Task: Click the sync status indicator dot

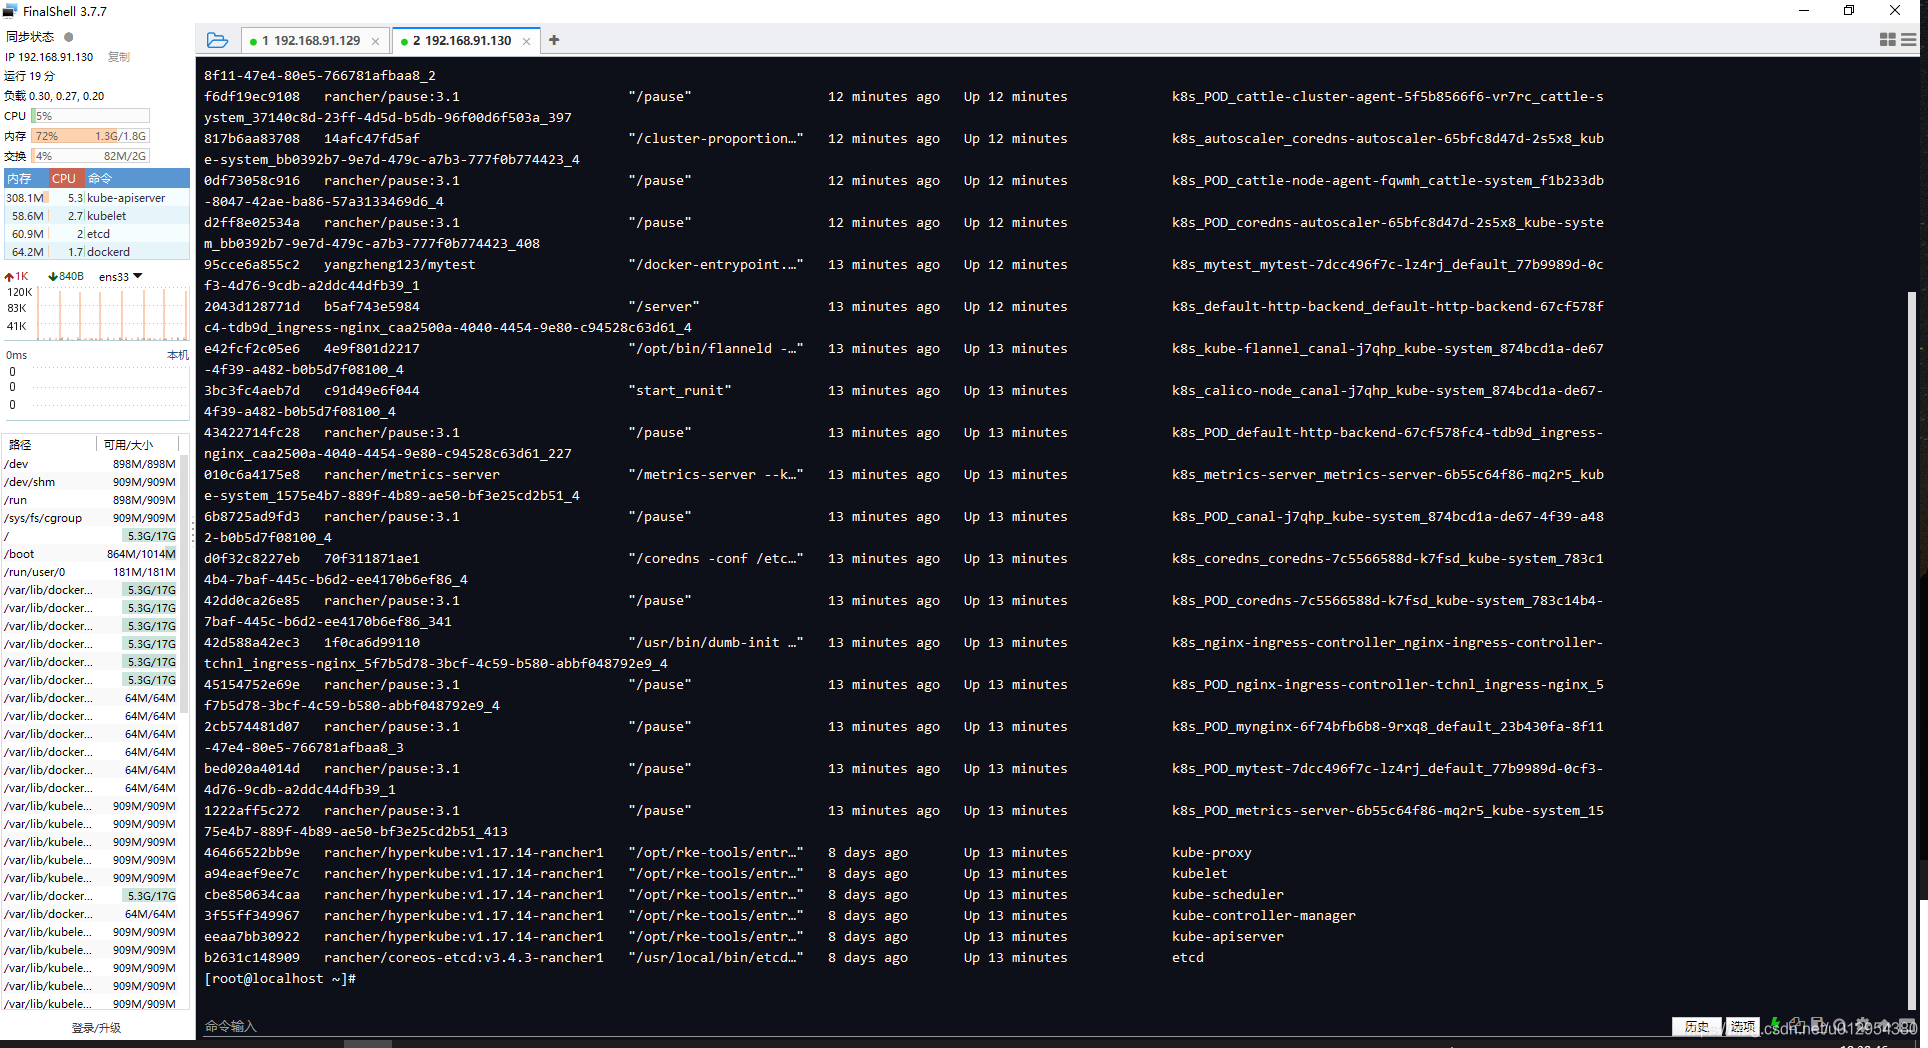Action: 69,37
